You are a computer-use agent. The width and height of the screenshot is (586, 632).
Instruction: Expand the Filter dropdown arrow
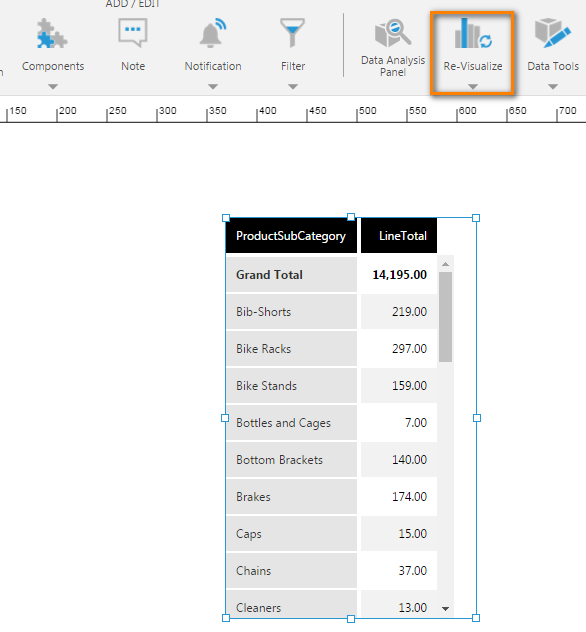293,86
